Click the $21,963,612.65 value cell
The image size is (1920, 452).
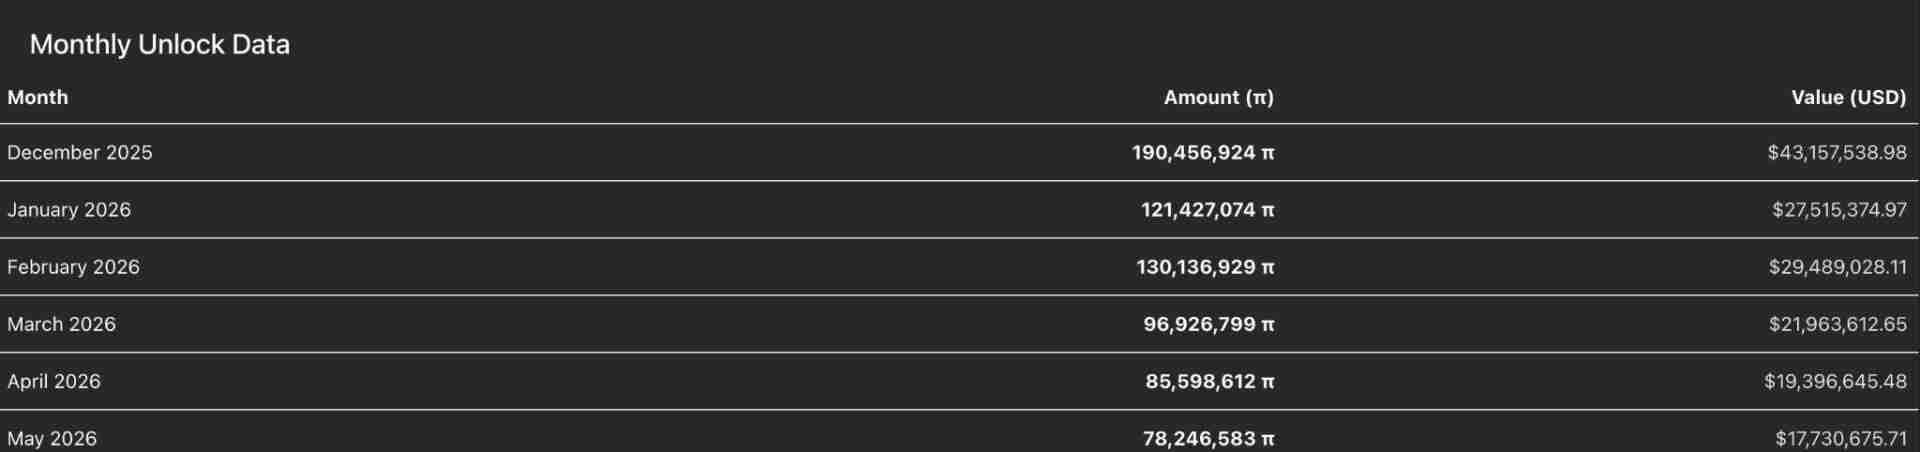[x=1837, y=324]
